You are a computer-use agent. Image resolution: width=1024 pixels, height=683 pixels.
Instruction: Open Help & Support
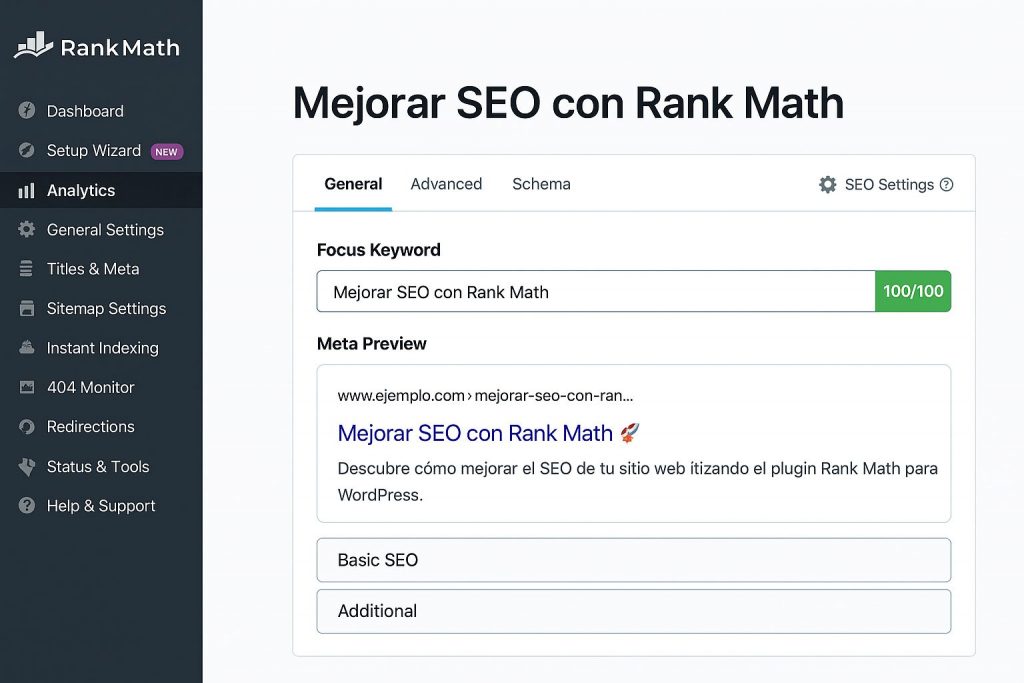[x=100, y=506]
